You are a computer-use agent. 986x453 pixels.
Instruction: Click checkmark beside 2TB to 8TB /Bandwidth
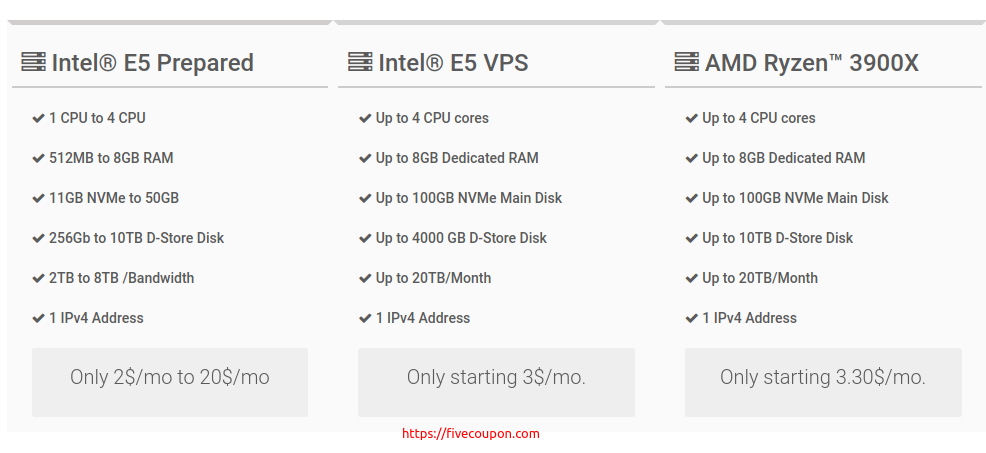point(38,278)
